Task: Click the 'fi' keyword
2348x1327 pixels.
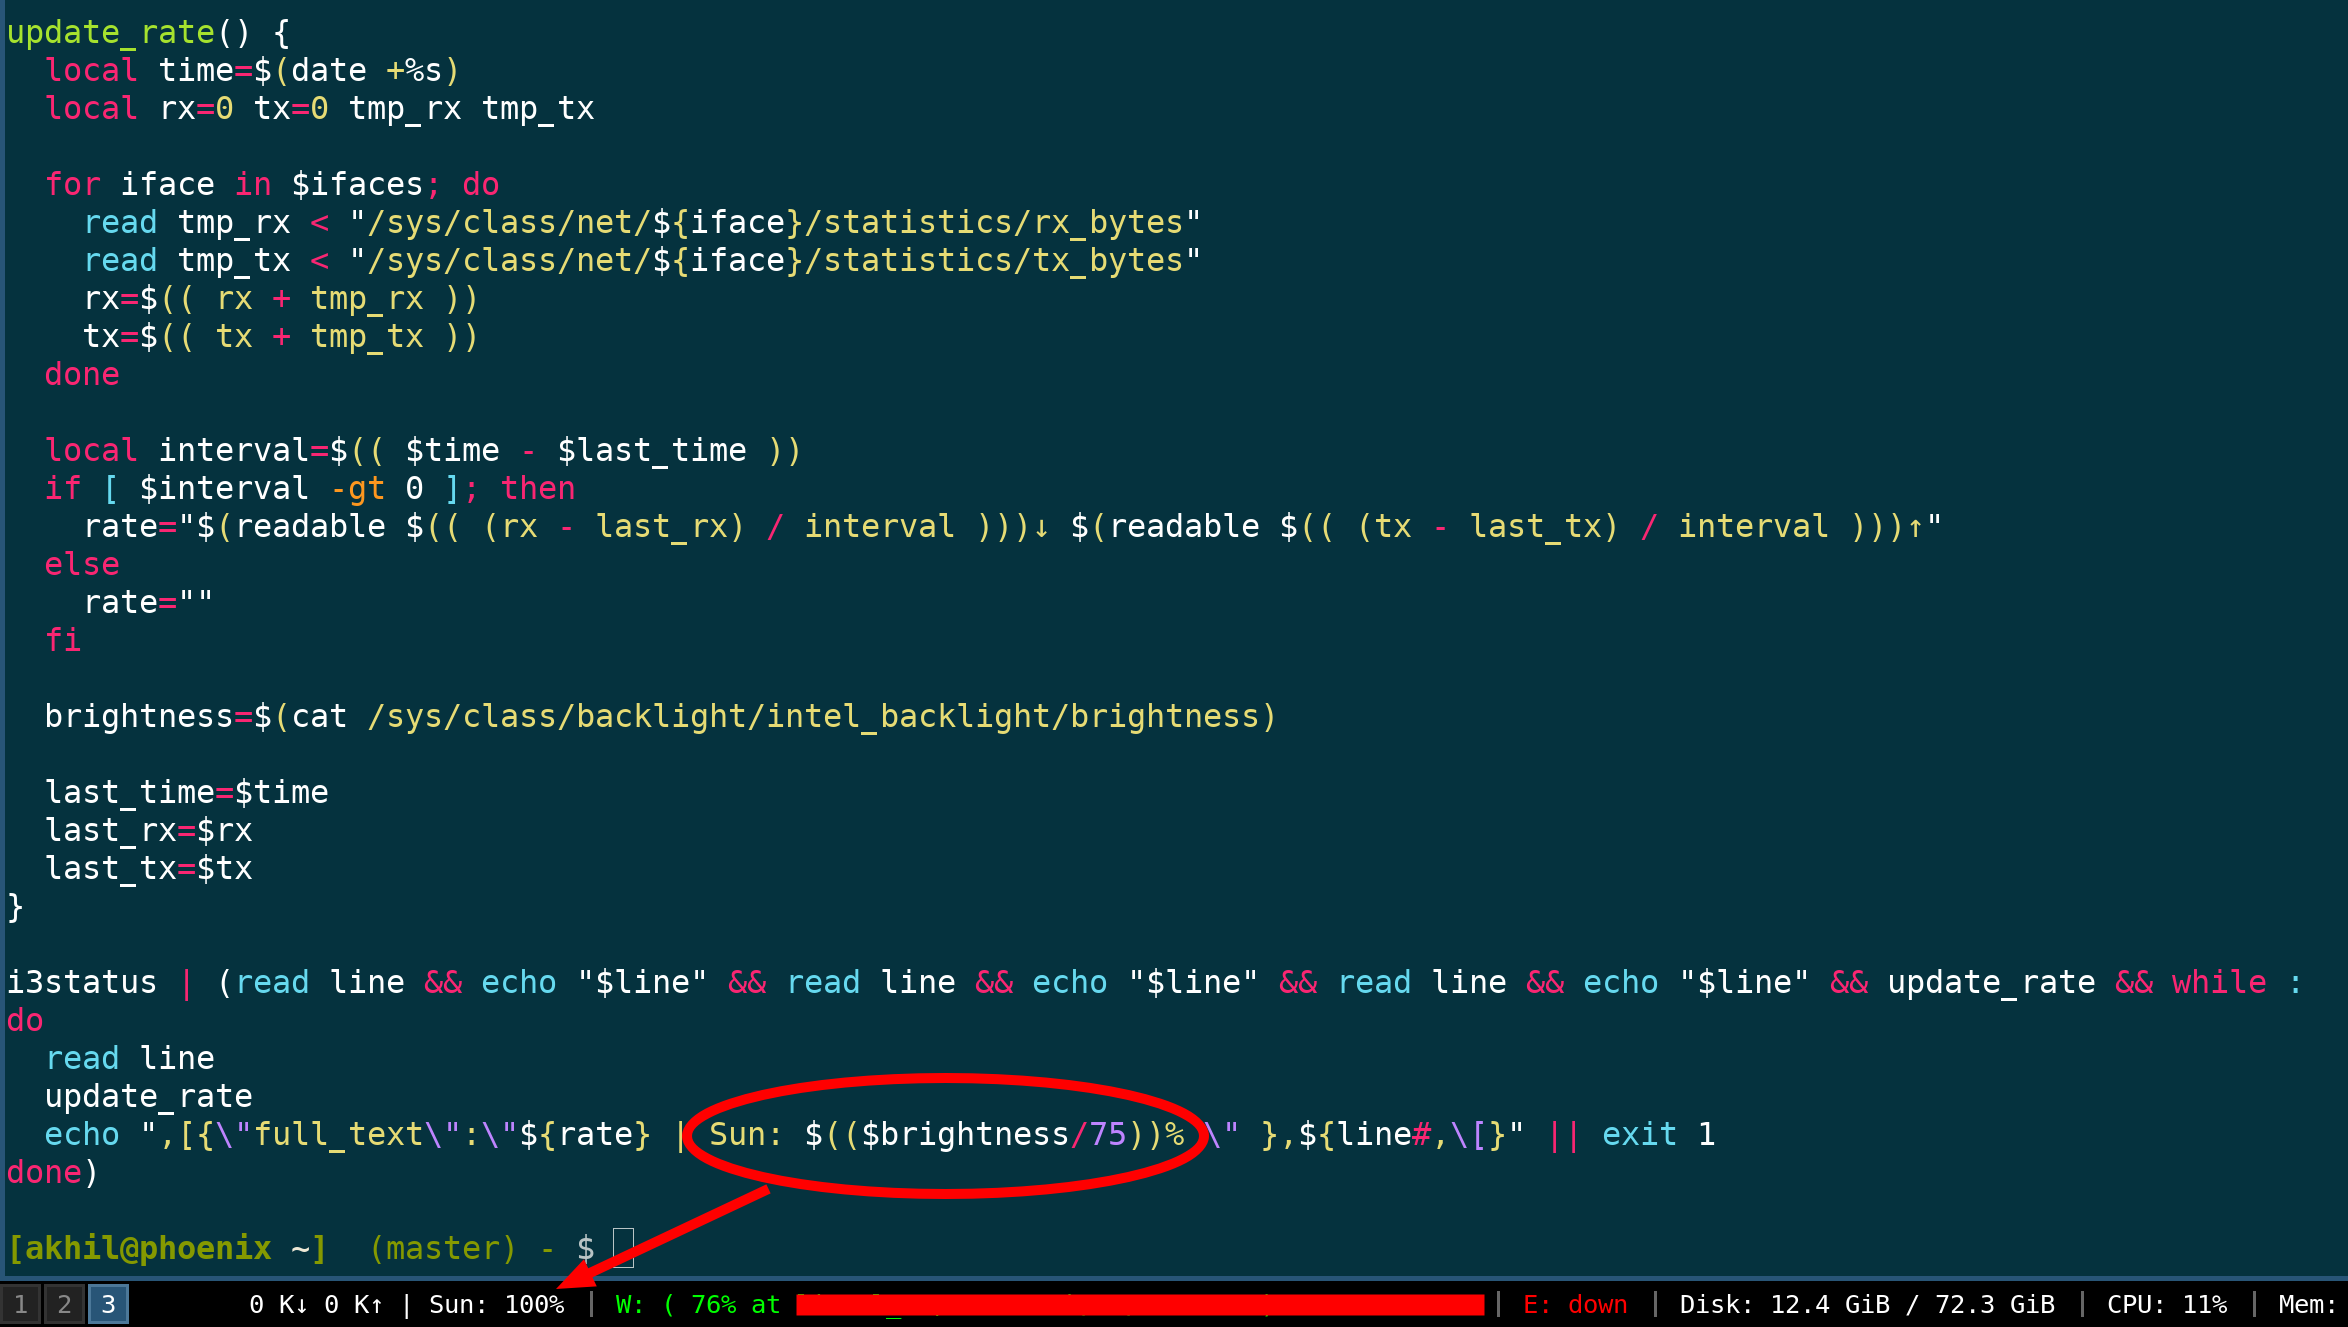Action: click(63, 640)
